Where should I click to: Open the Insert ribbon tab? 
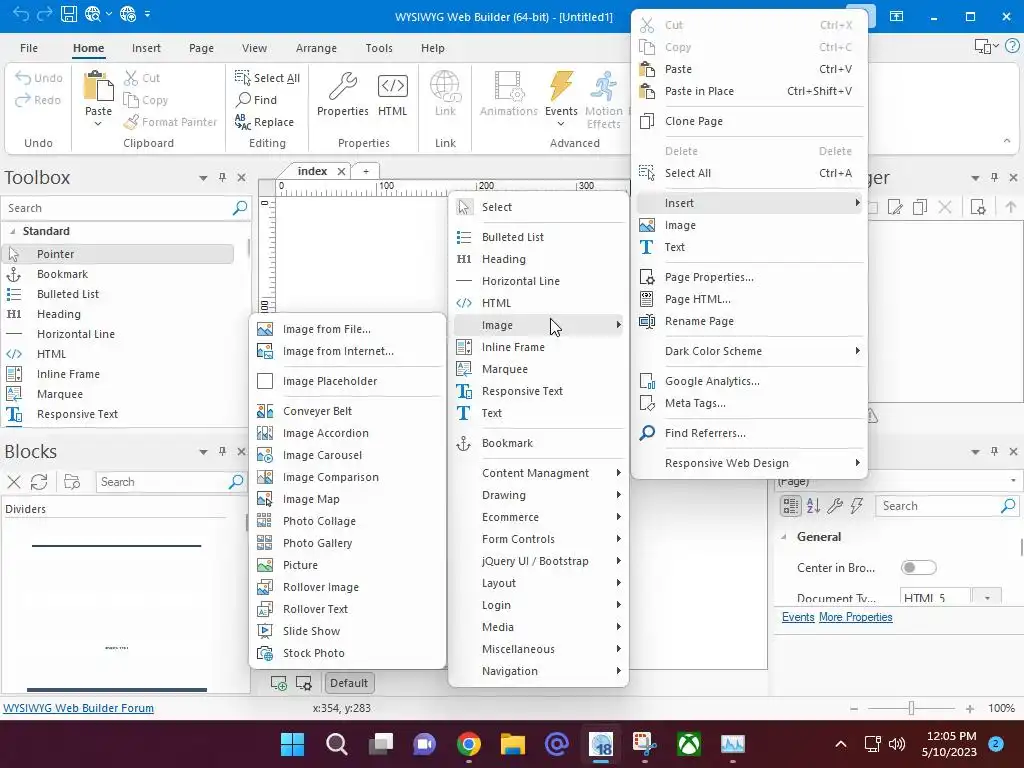coord(146,48)
